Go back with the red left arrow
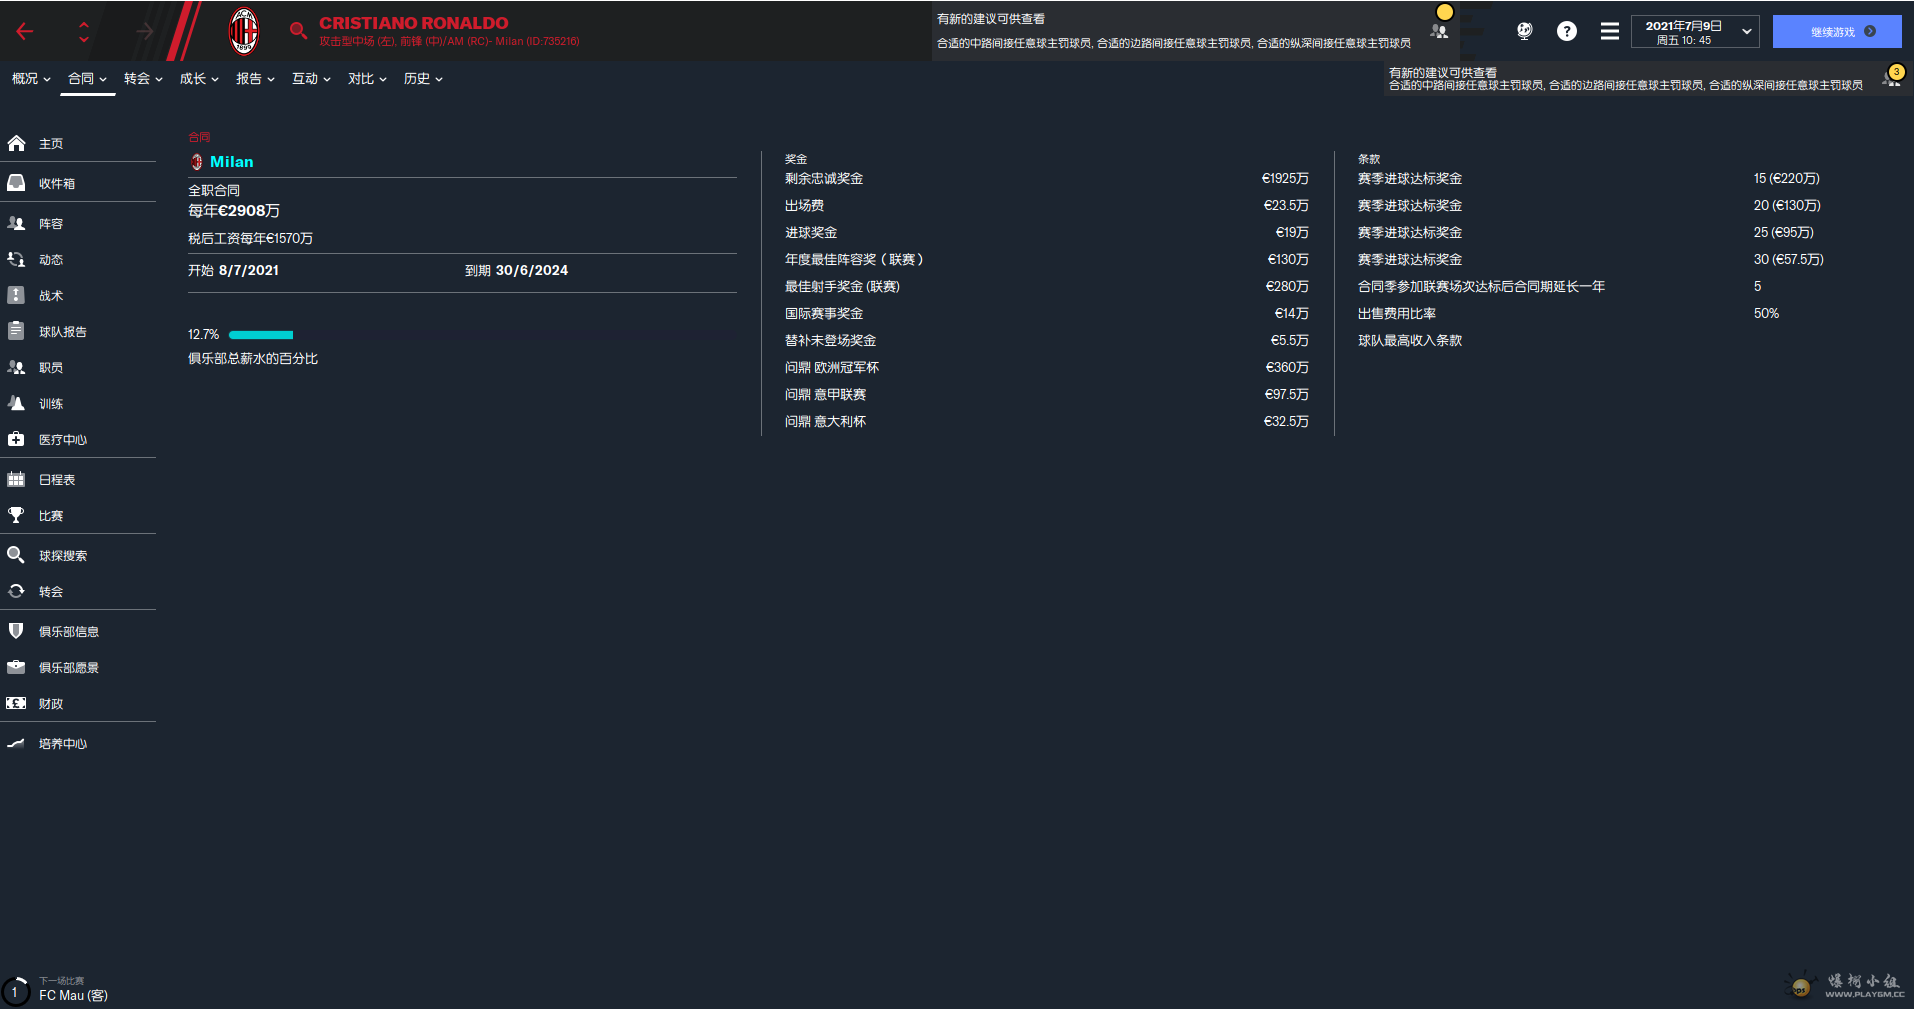1914x1009 pixels. (x=25, y=32)
